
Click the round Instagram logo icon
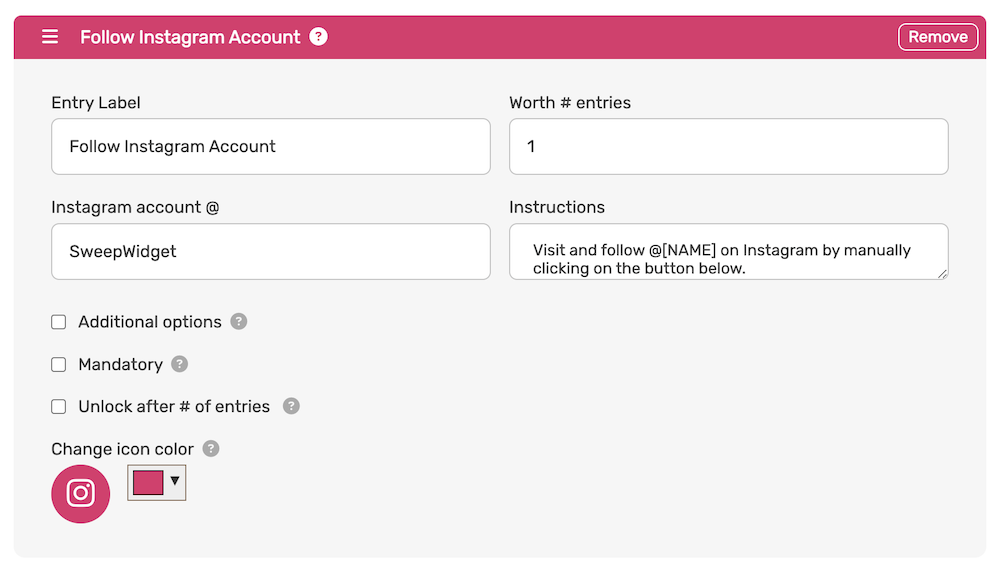pos(80,494)
